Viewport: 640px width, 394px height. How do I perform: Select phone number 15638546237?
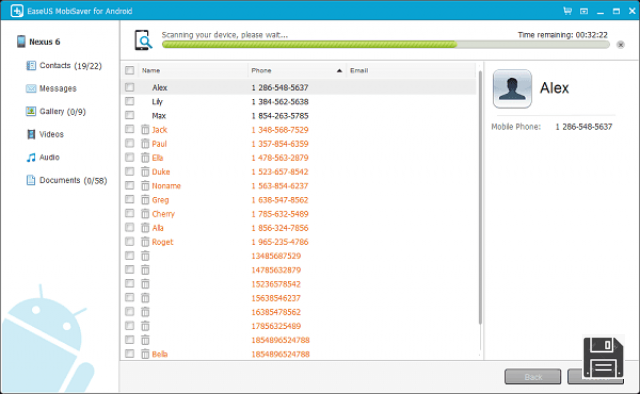coord(276,298)
